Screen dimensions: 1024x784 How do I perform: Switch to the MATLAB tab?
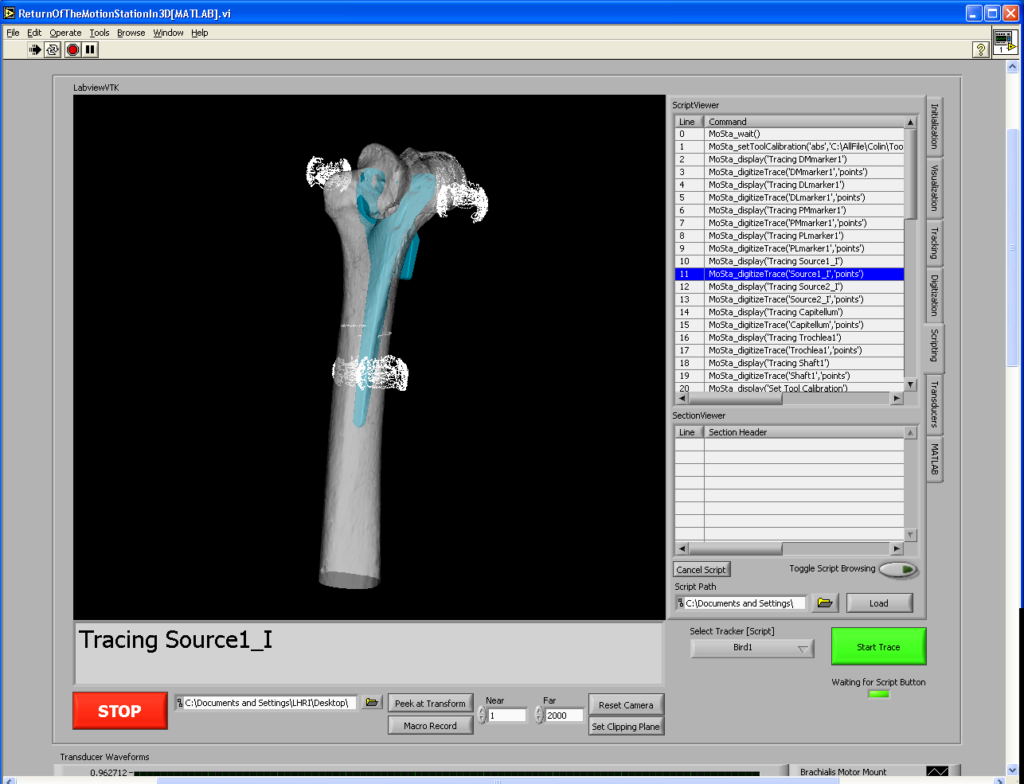pos(934,459)
